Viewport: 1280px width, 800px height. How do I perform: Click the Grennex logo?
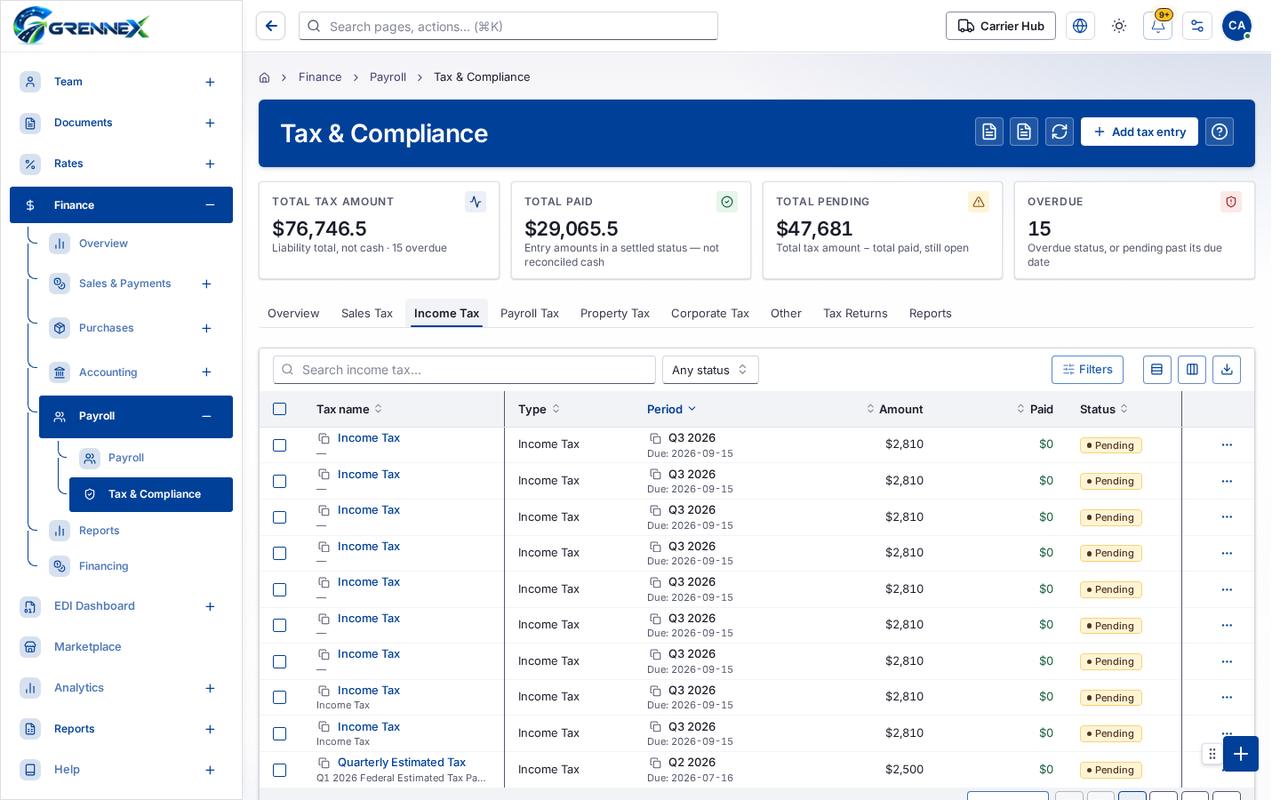tap(81, 25)
